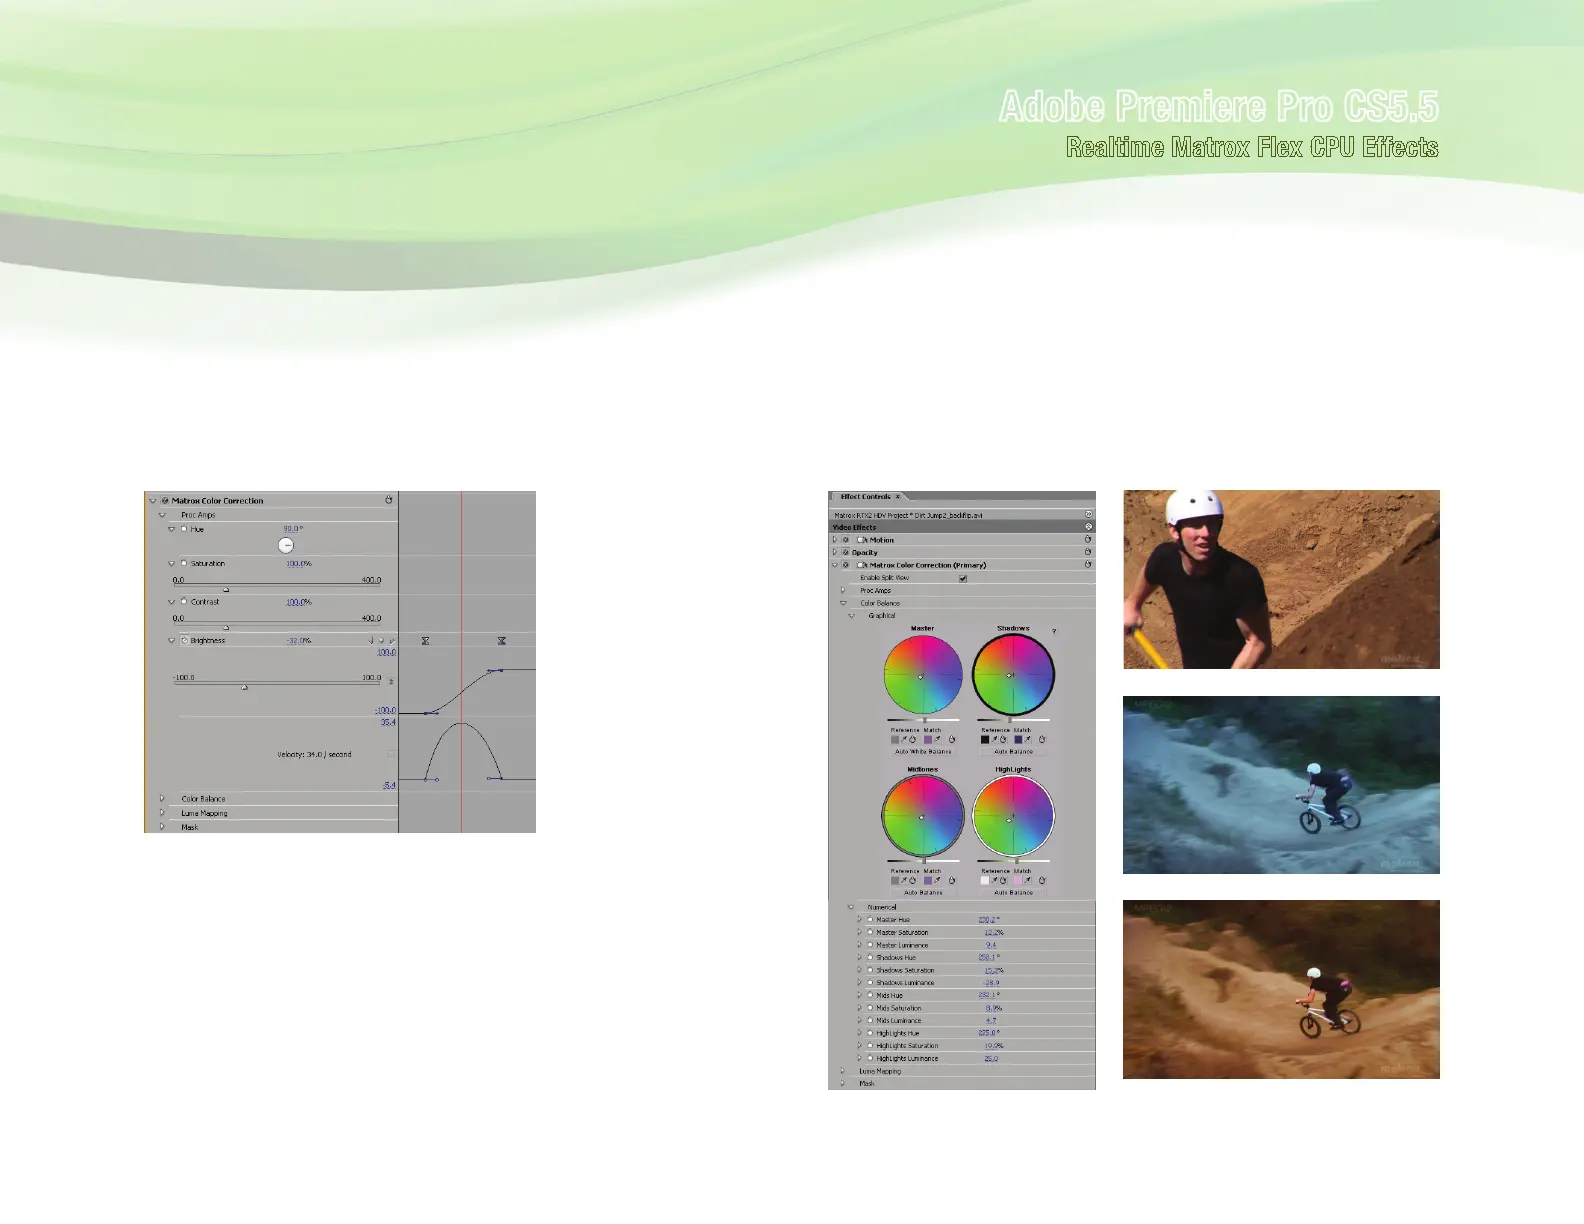Click the Shadows Hue stopwatch
The height and width of the screenshot is (1224, 1584).
(870, 958)
